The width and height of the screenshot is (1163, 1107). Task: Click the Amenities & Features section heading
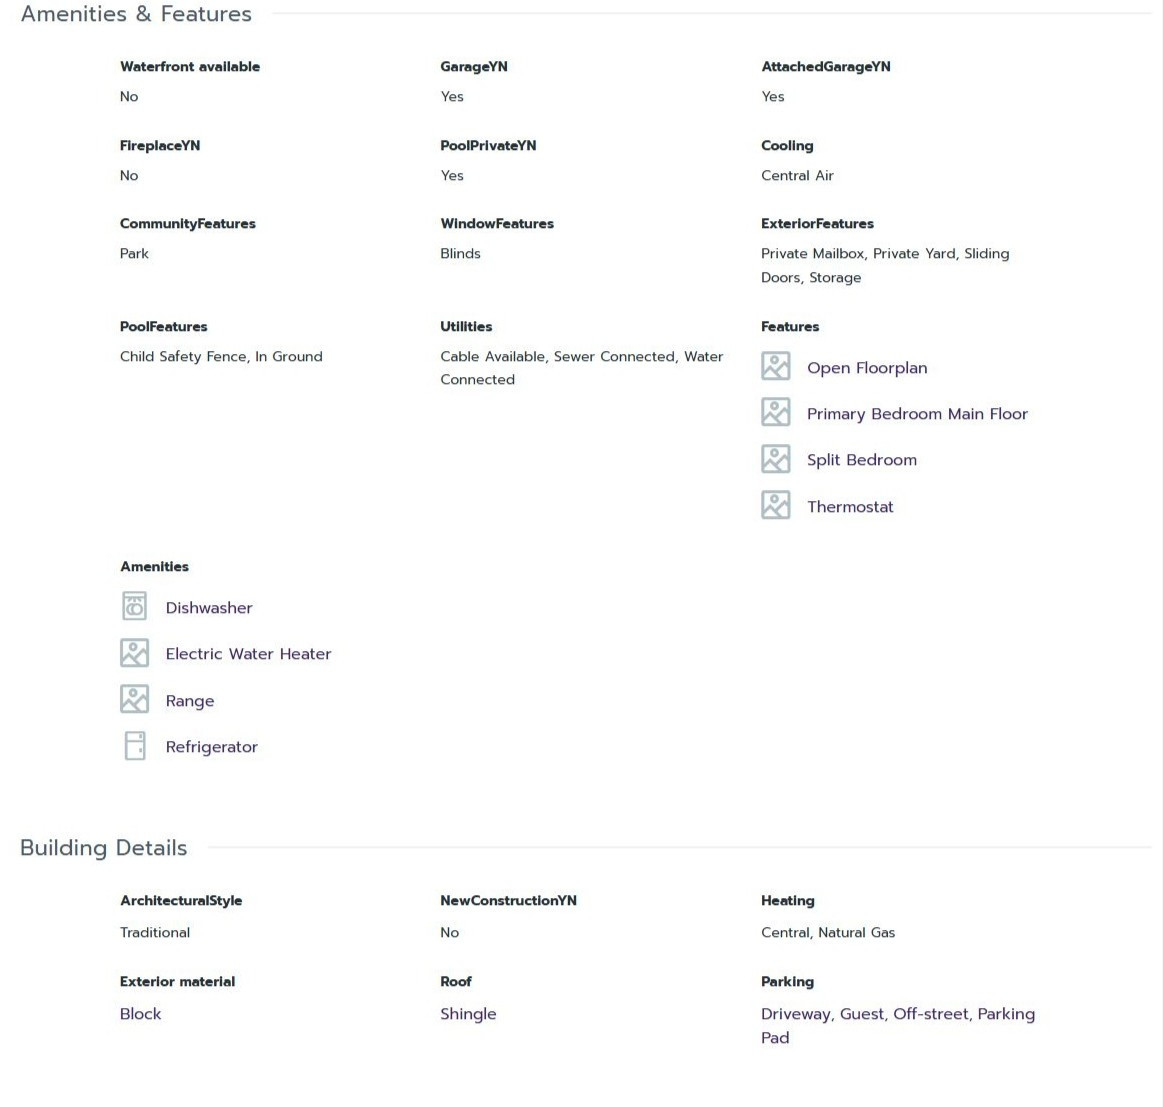(x=136, y=14)
